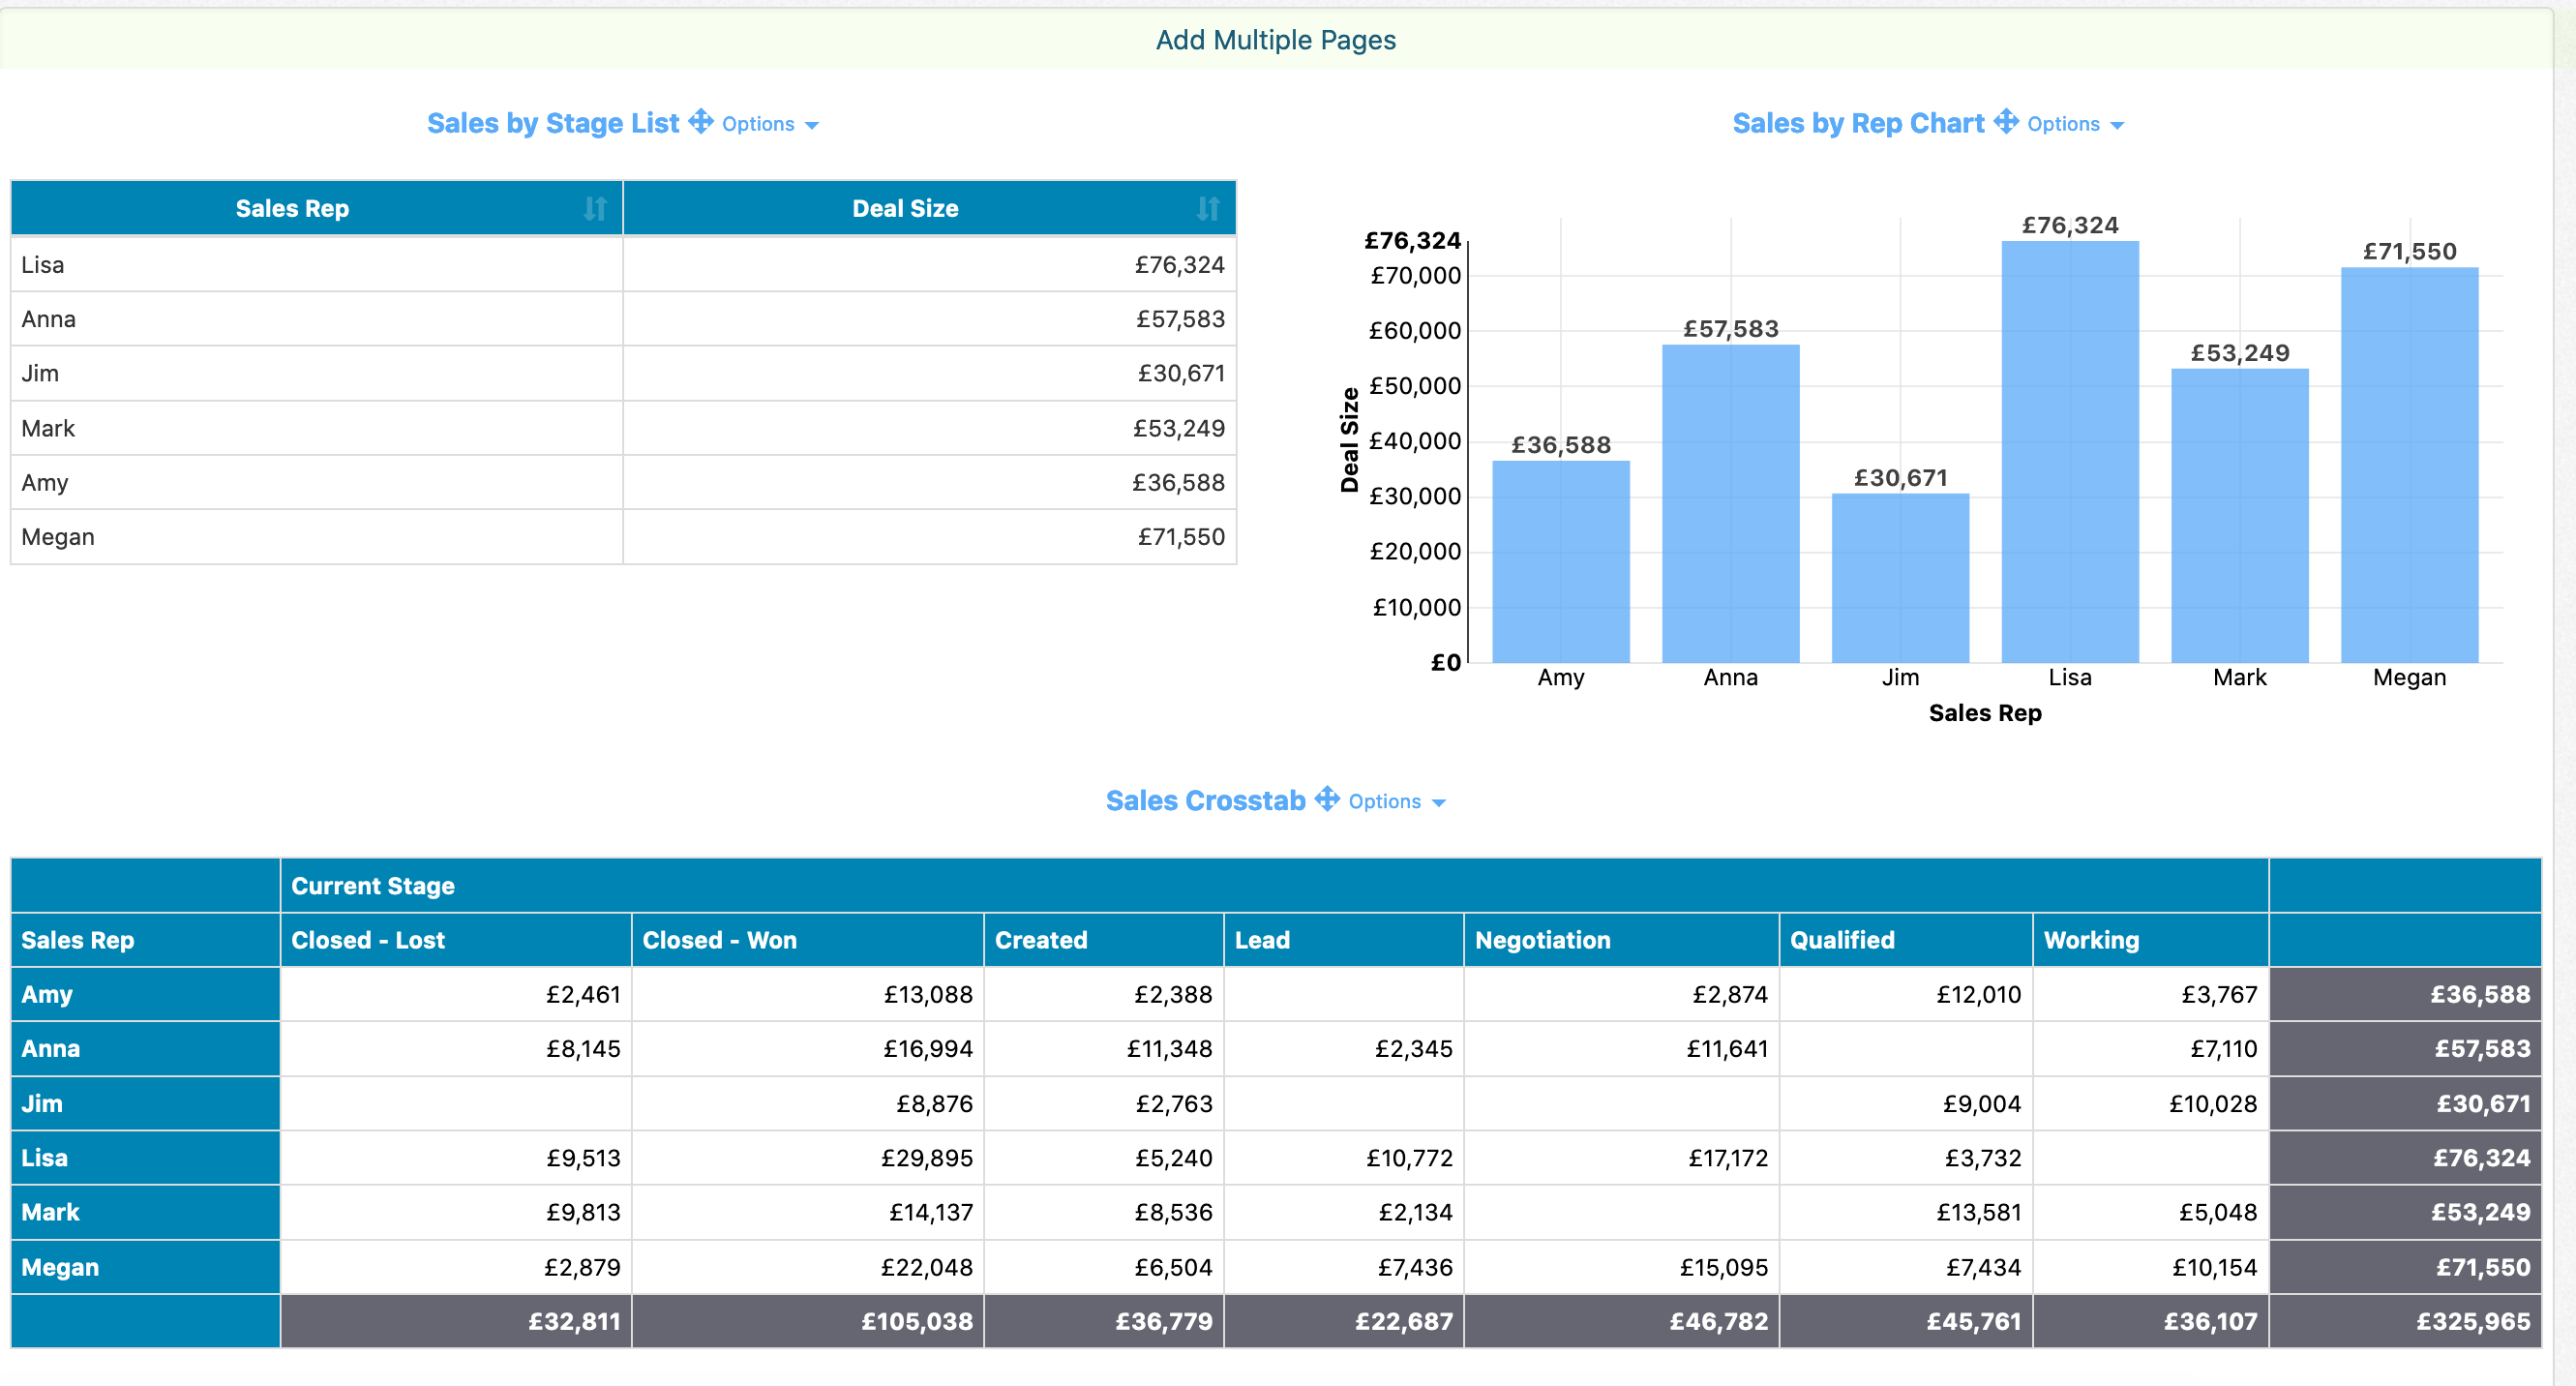Switch to the Sales Crosstab section title
Image resolution: width=2576 pixels, height=1386 pixels.
[x=1205, y=800]
